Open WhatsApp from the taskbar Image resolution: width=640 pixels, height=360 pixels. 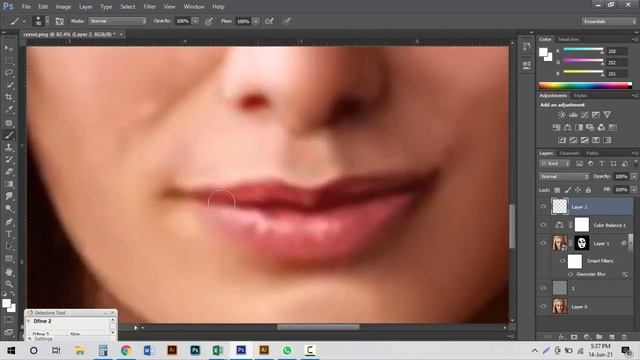click(x=287, y=350)
